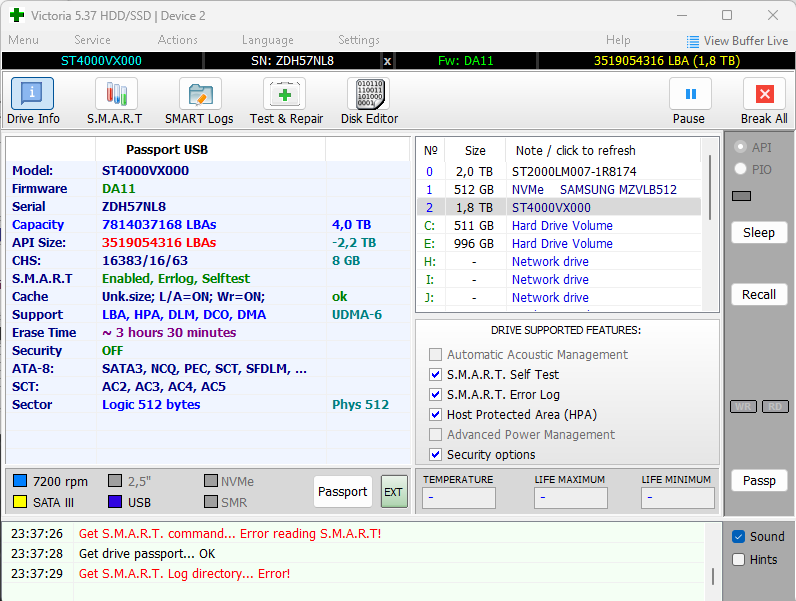Image resolution: width=796 pixels, height=601 pixels.
Task: Click the Recall button
Action: [759, 294]
